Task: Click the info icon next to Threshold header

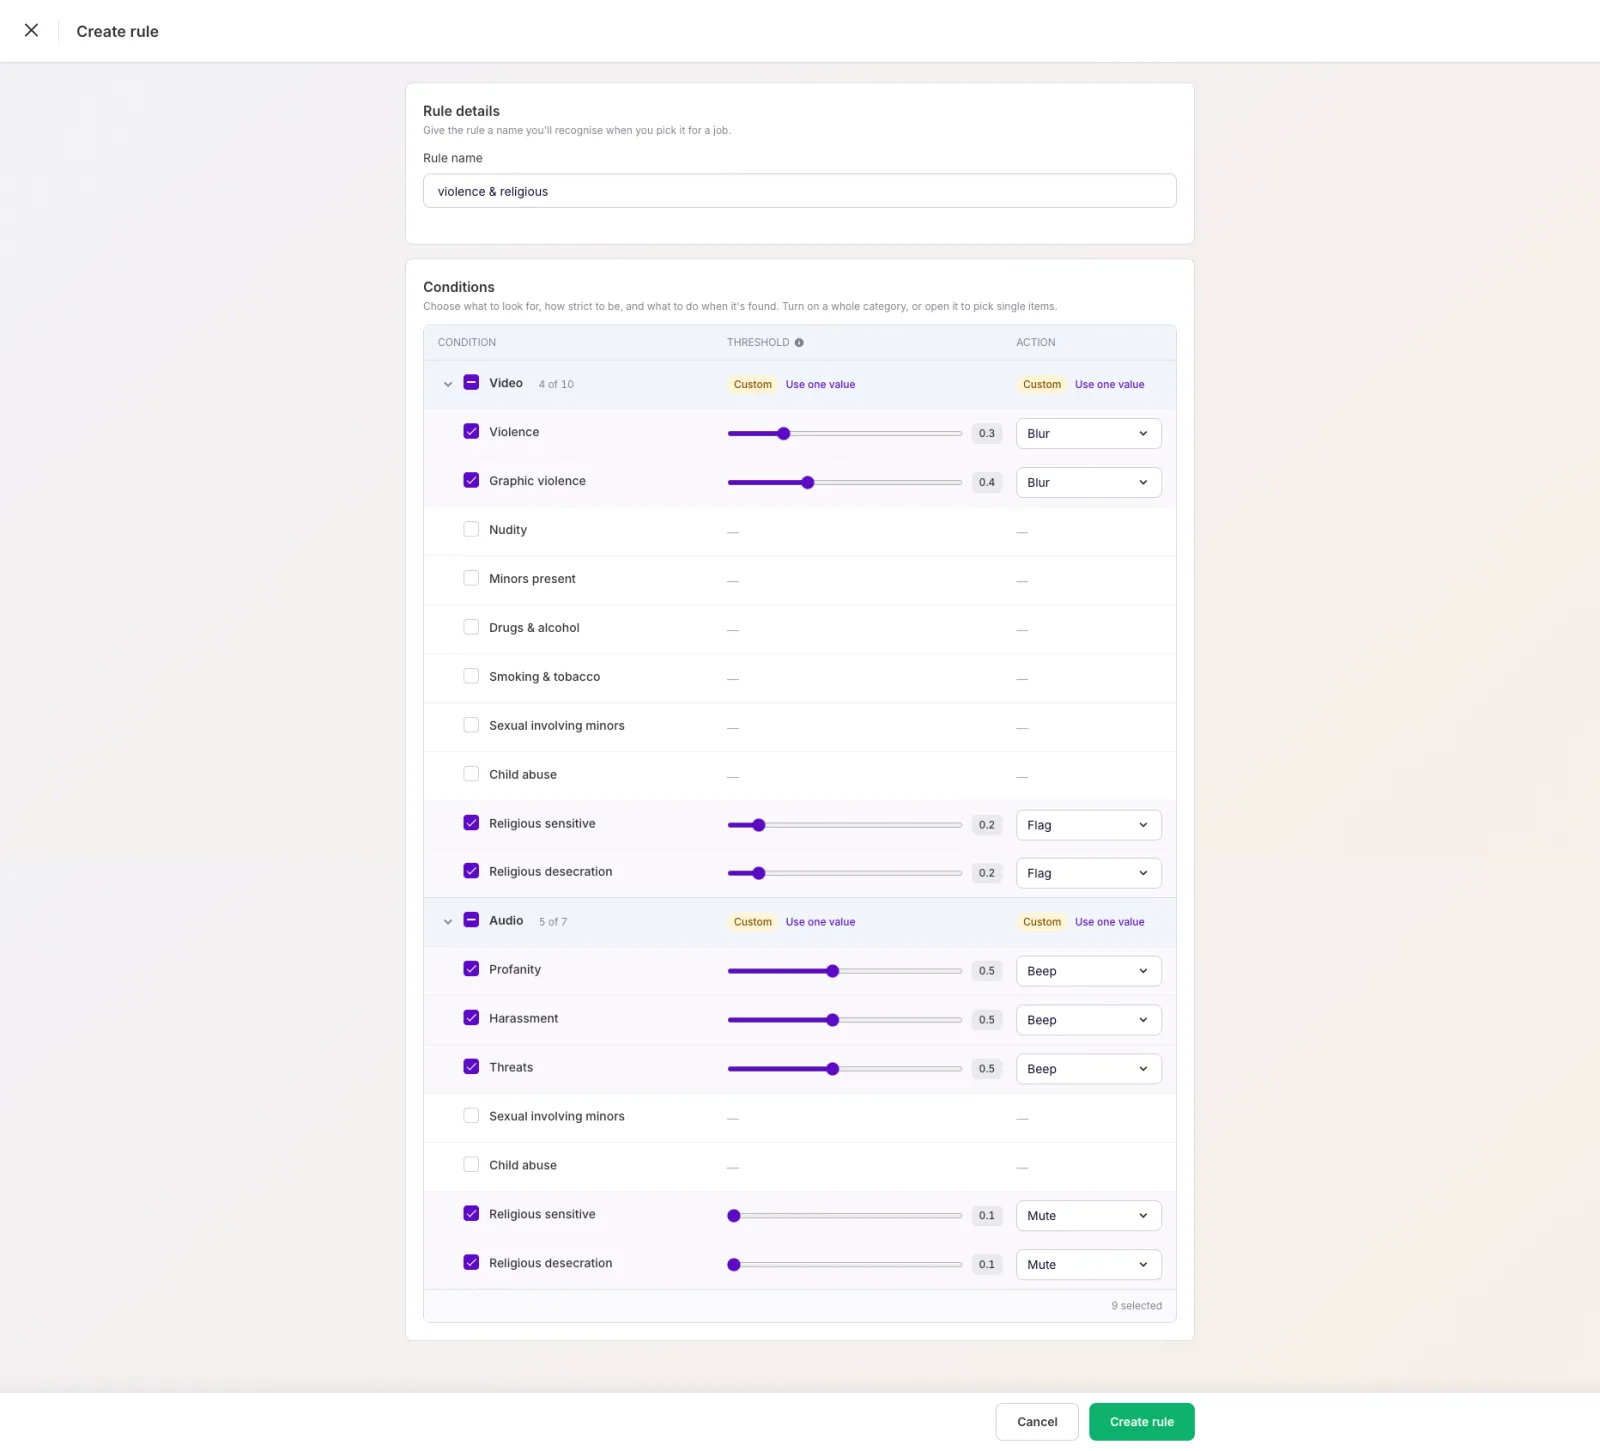Action: pos(799,343)
